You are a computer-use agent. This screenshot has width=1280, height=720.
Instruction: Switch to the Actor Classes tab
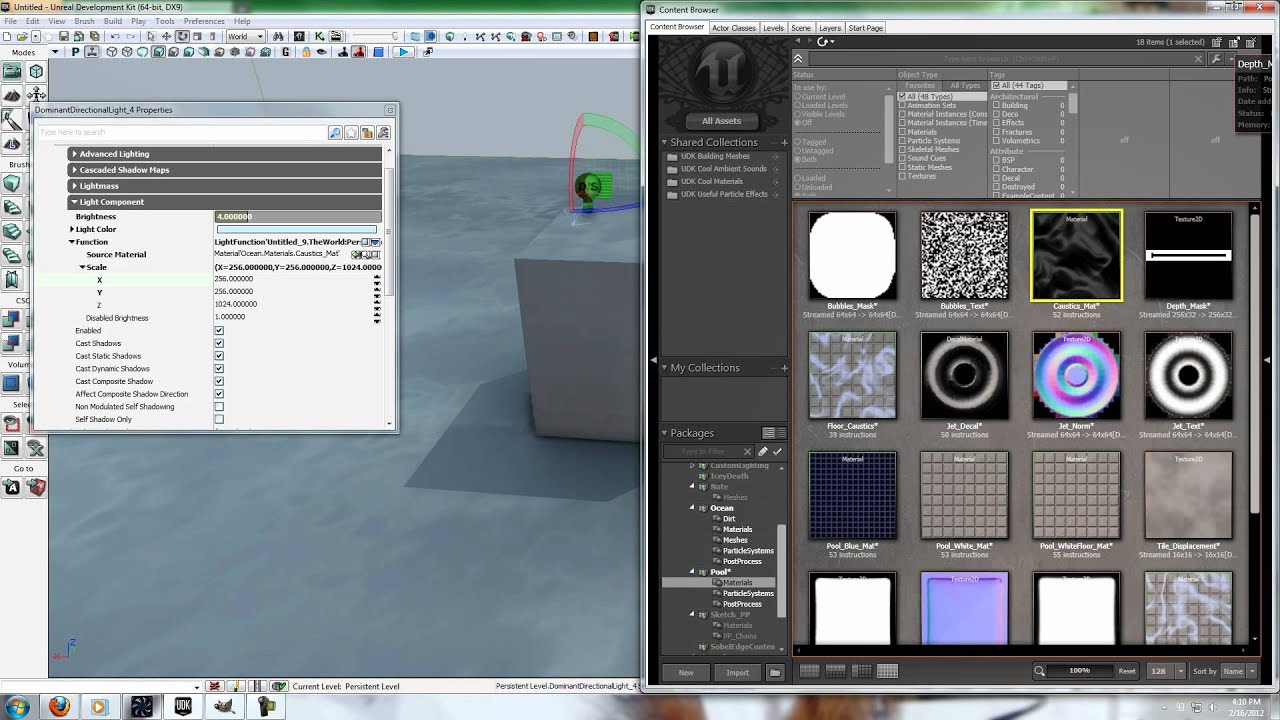(734, 28)
